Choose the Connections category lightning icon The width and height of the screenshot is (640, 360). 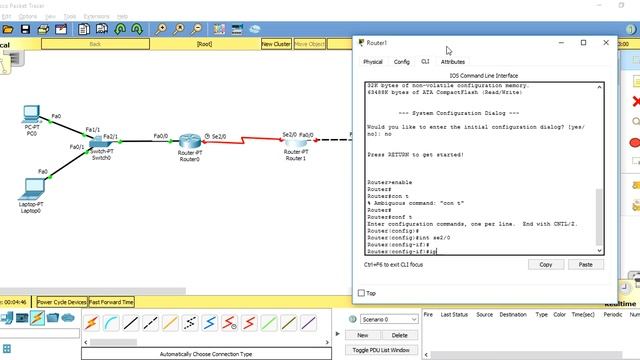(37, 318)
